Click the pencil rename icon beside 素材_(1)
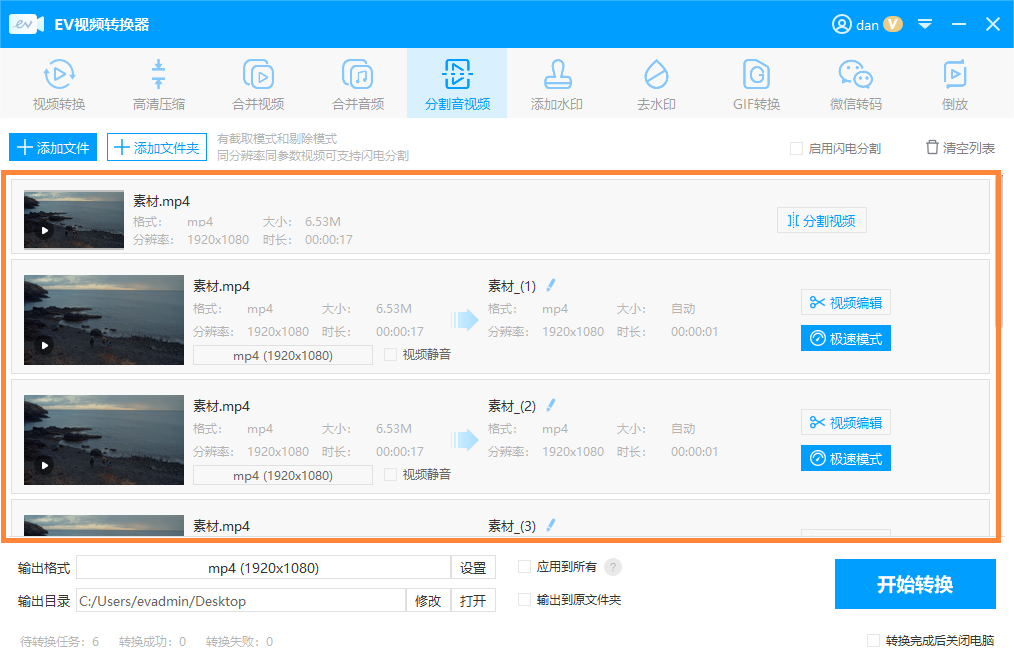1014x660 pixels. pyautogui.click(x=551, y=285)
